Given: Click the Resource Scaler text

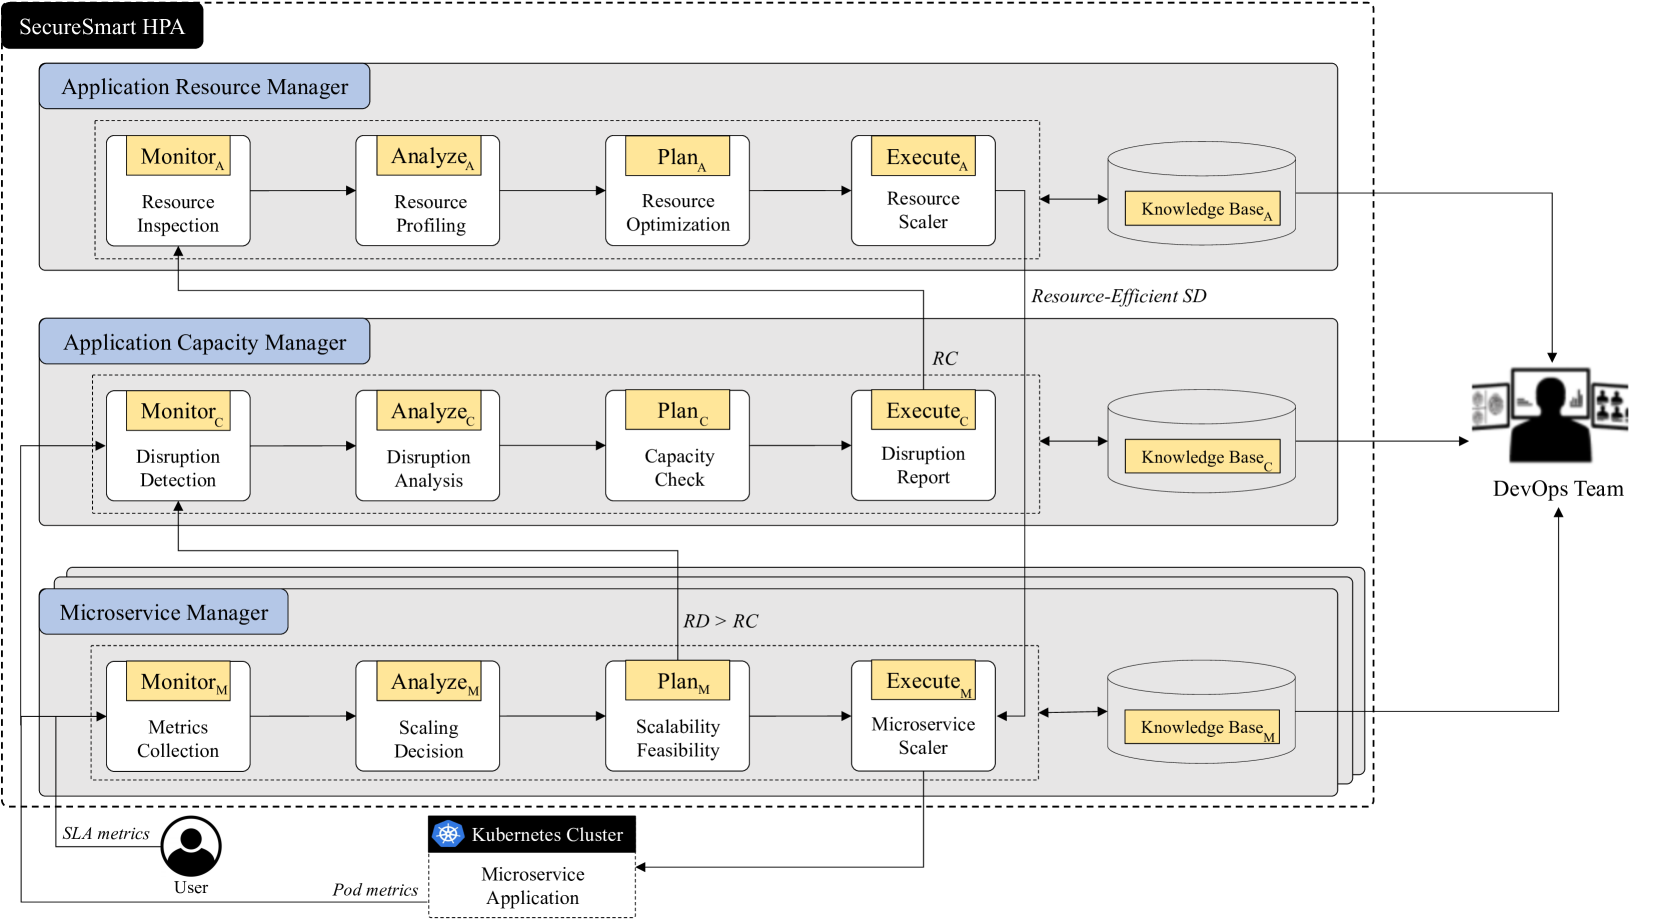Looking at the screenshot, I should 923,210.
